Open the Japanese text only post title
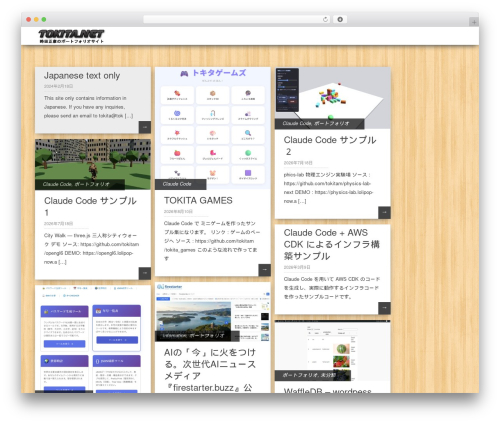The image size is (500, 423). click(x=82, y=76)
